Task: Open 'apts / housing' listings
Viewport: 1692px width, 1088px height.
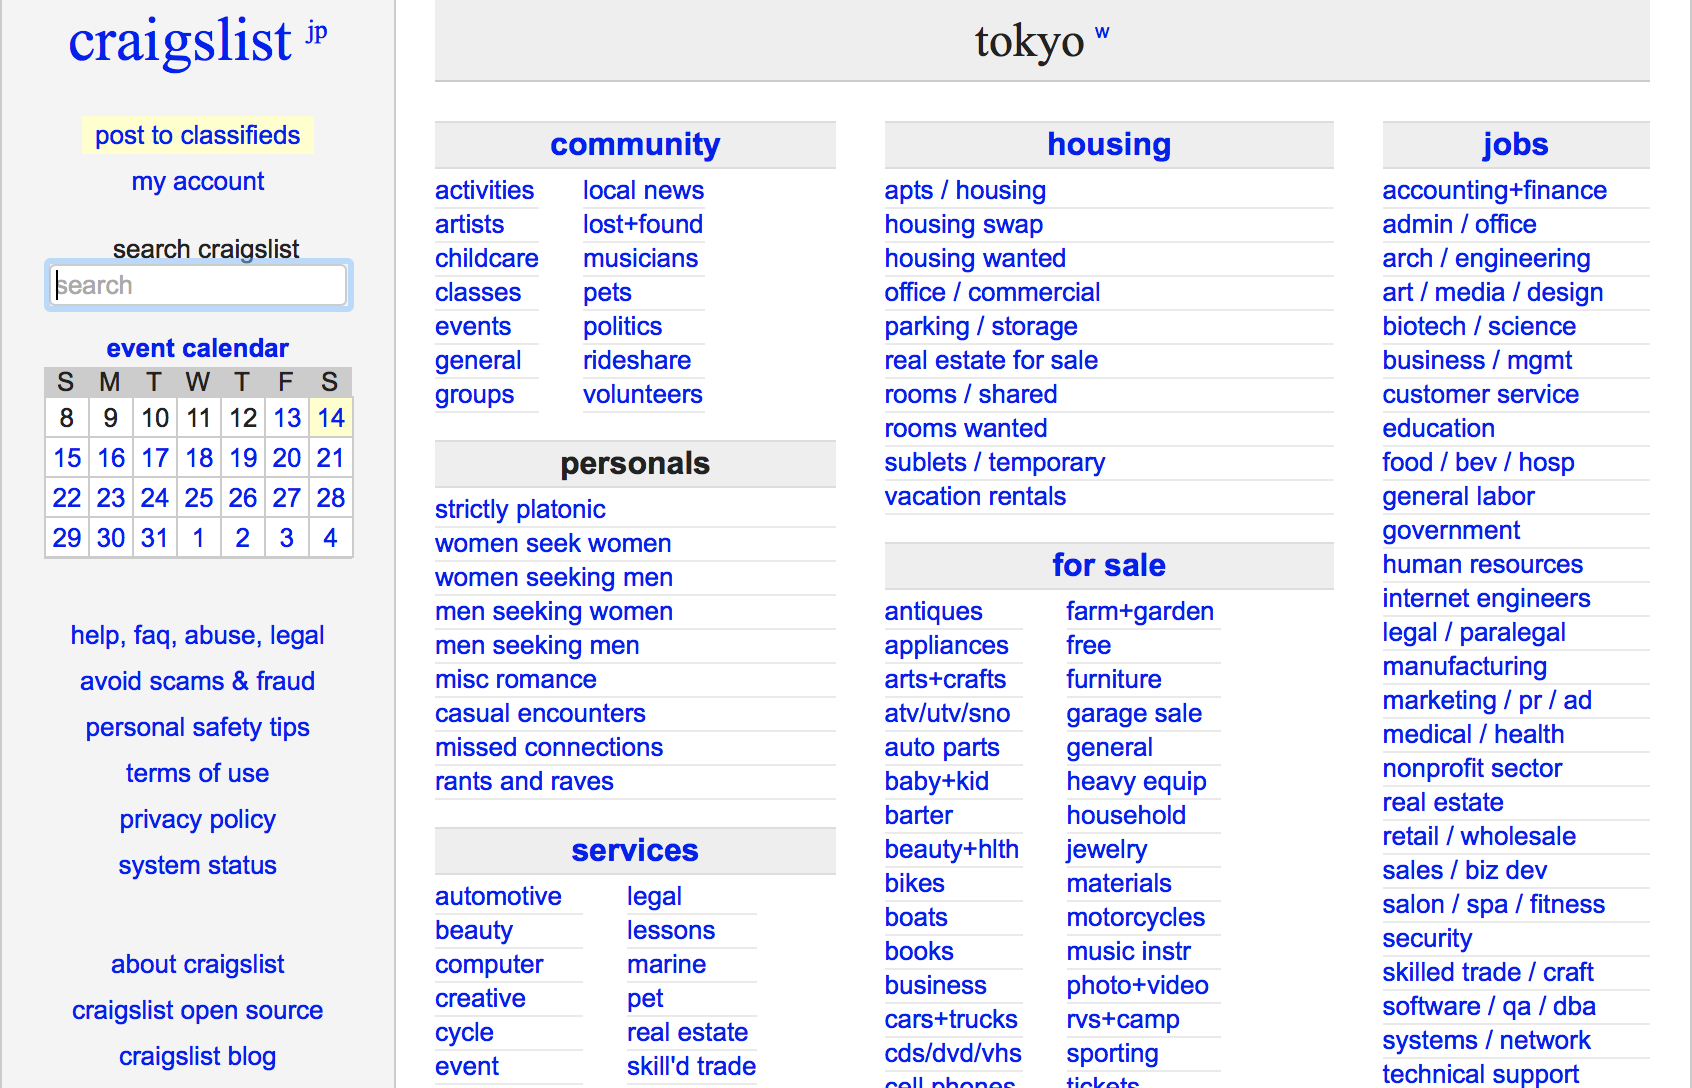Action: (965, 190)
